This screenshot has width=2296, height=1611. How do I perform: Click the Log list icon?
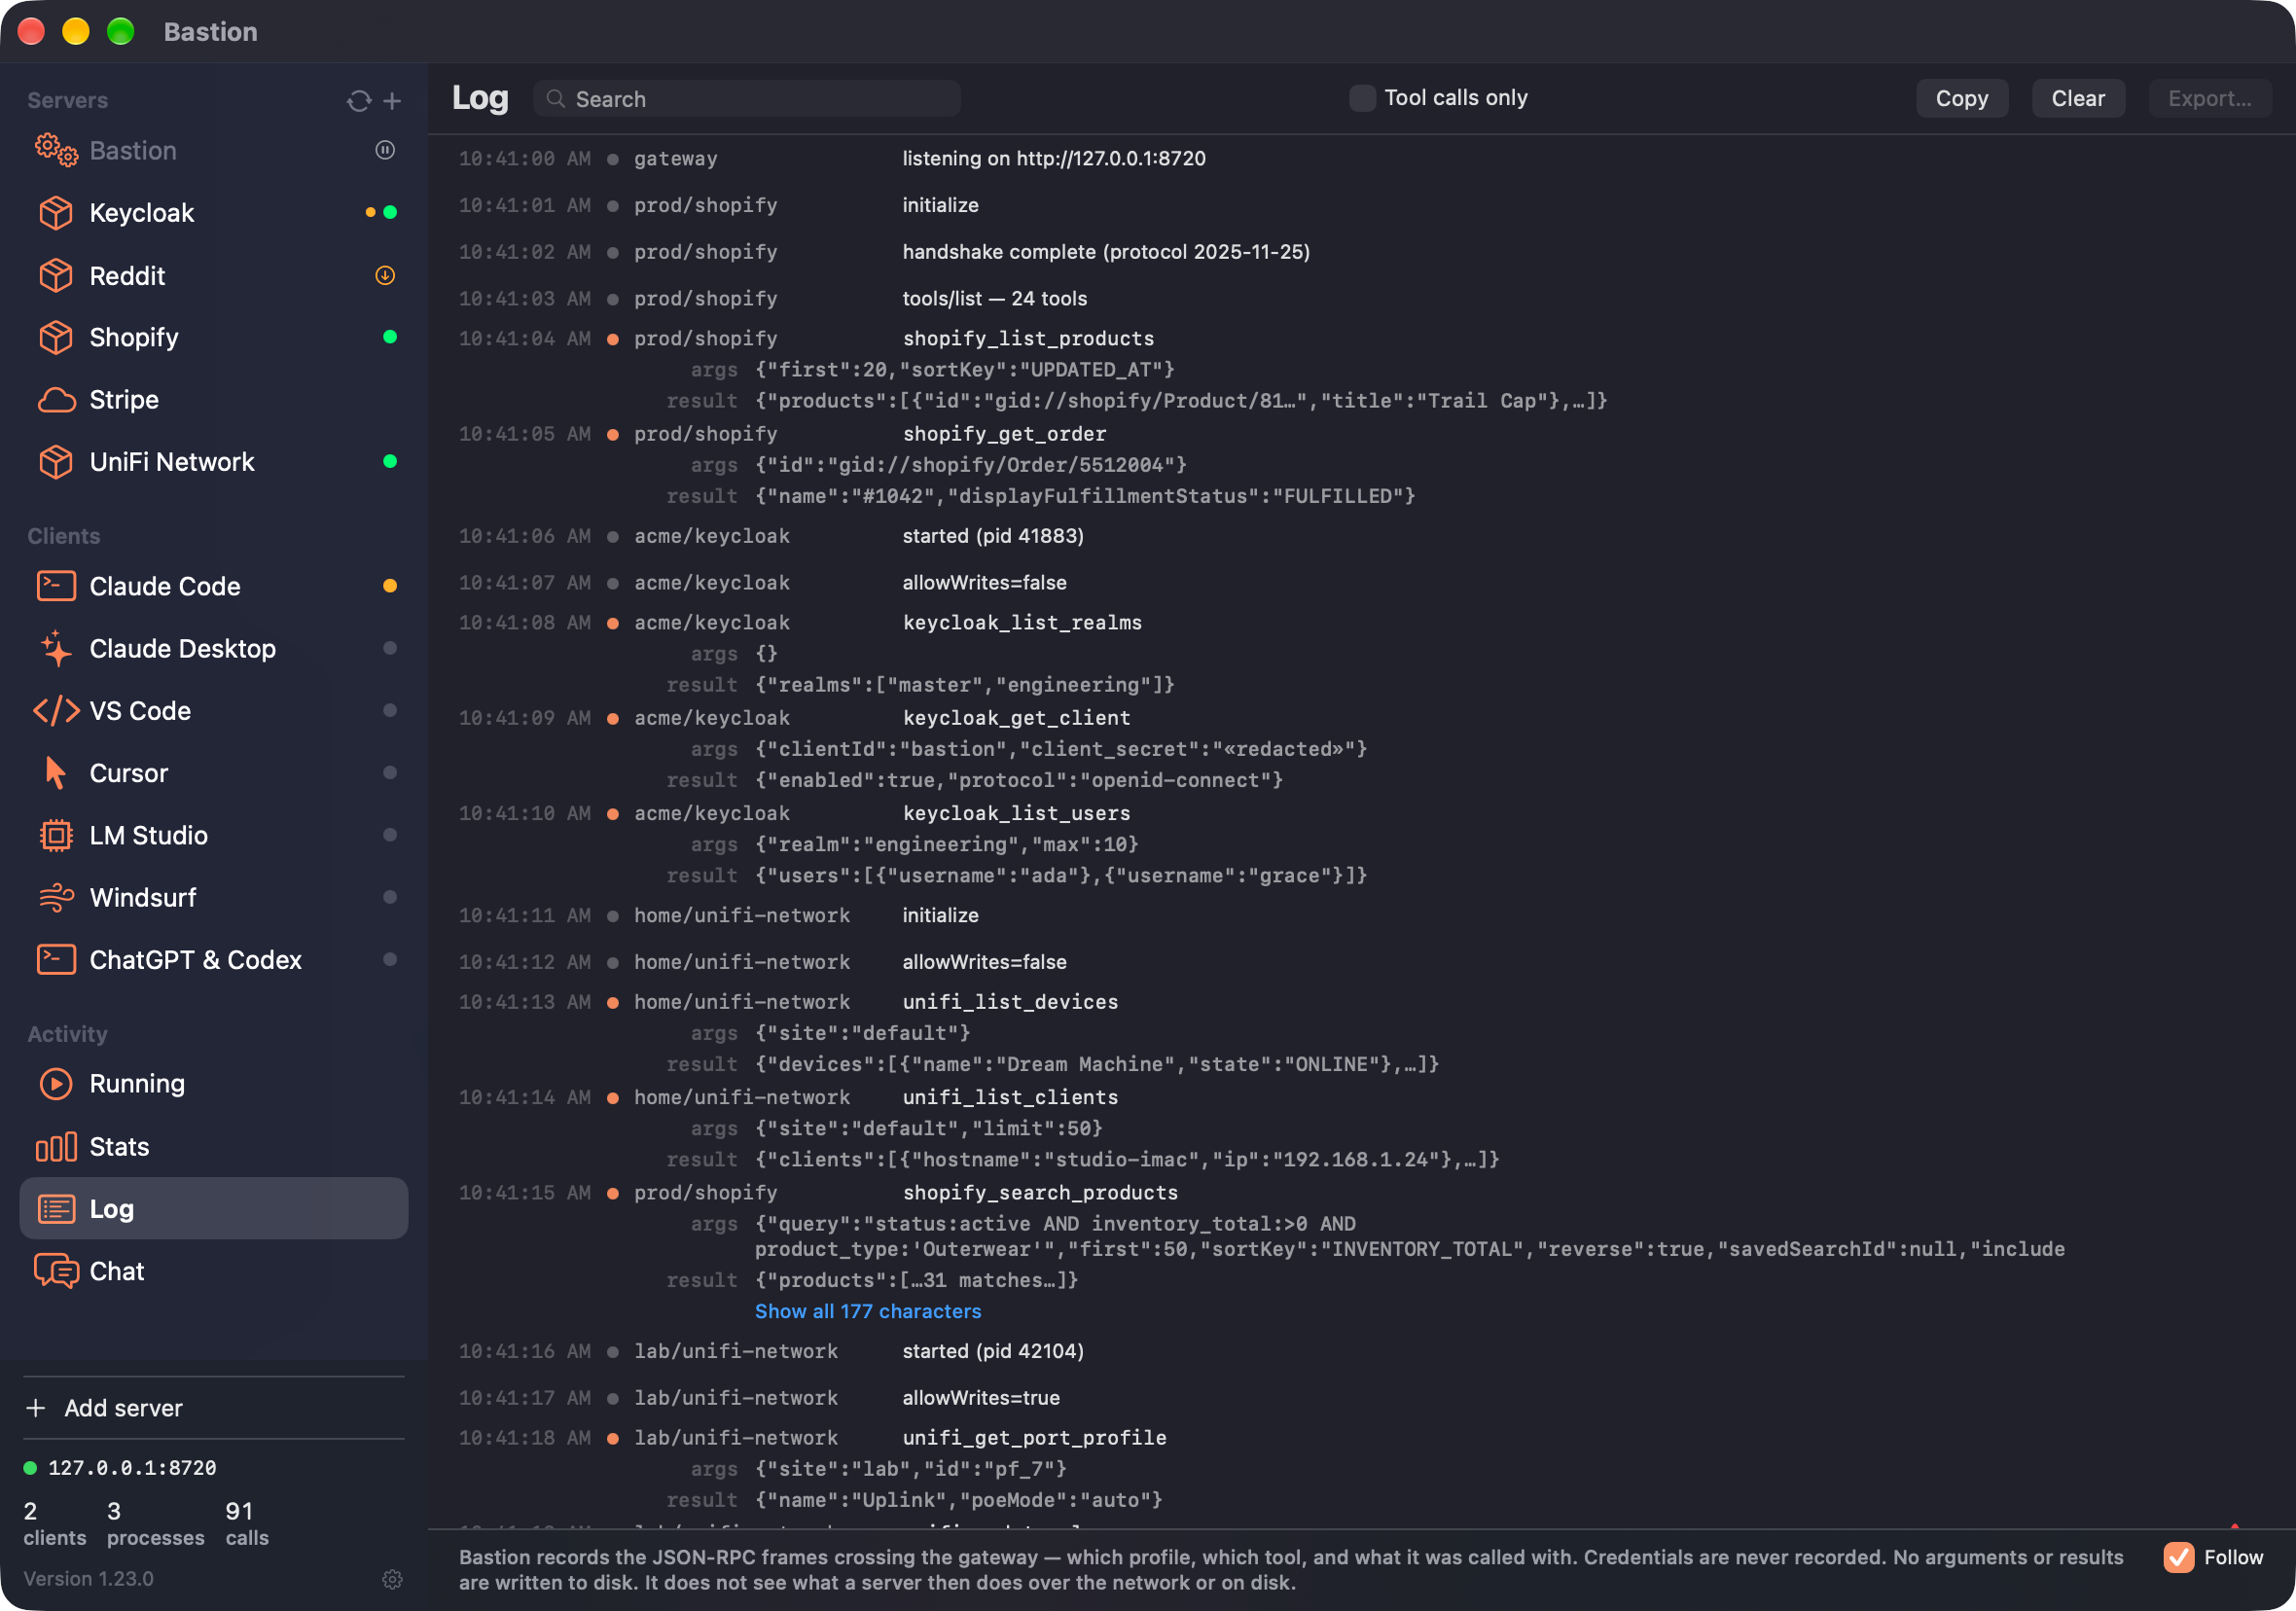56,1209
